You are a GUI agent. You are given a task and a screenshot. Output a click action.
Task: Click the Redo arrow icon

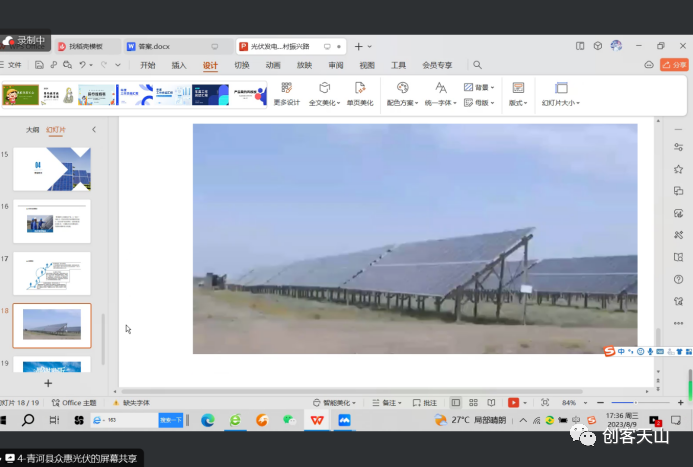point(104,65)
